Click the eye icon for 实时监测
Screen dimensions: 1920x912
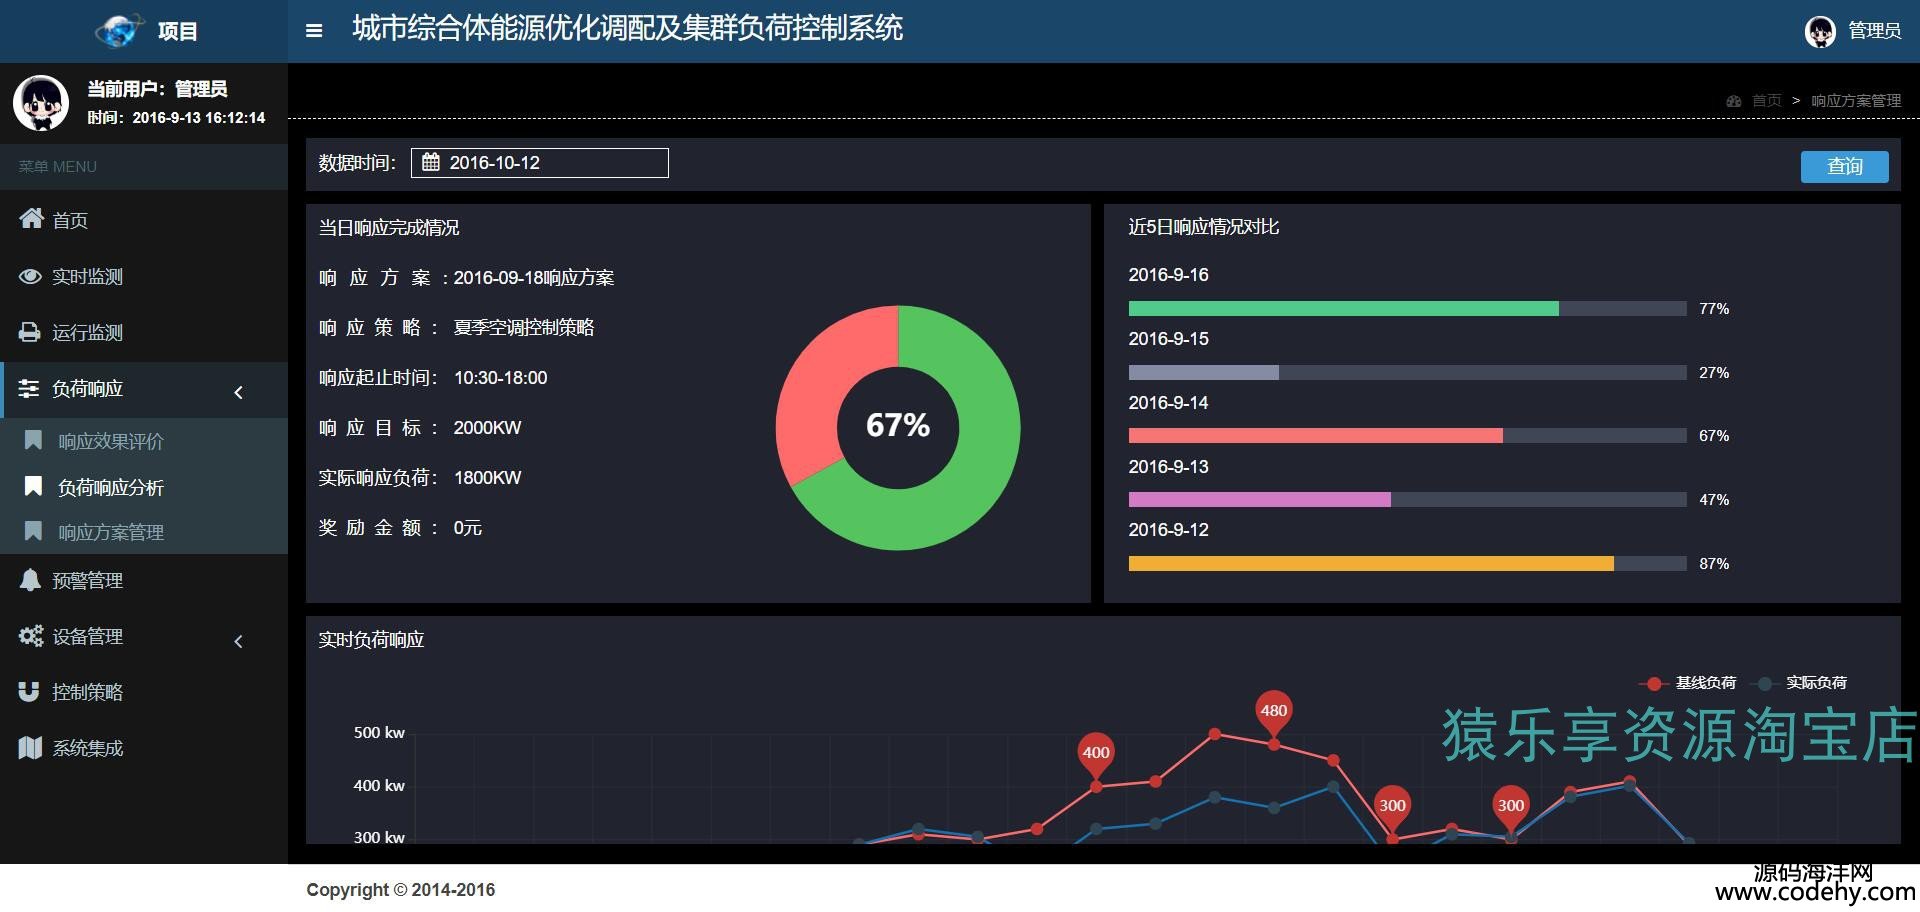point(31,276)
